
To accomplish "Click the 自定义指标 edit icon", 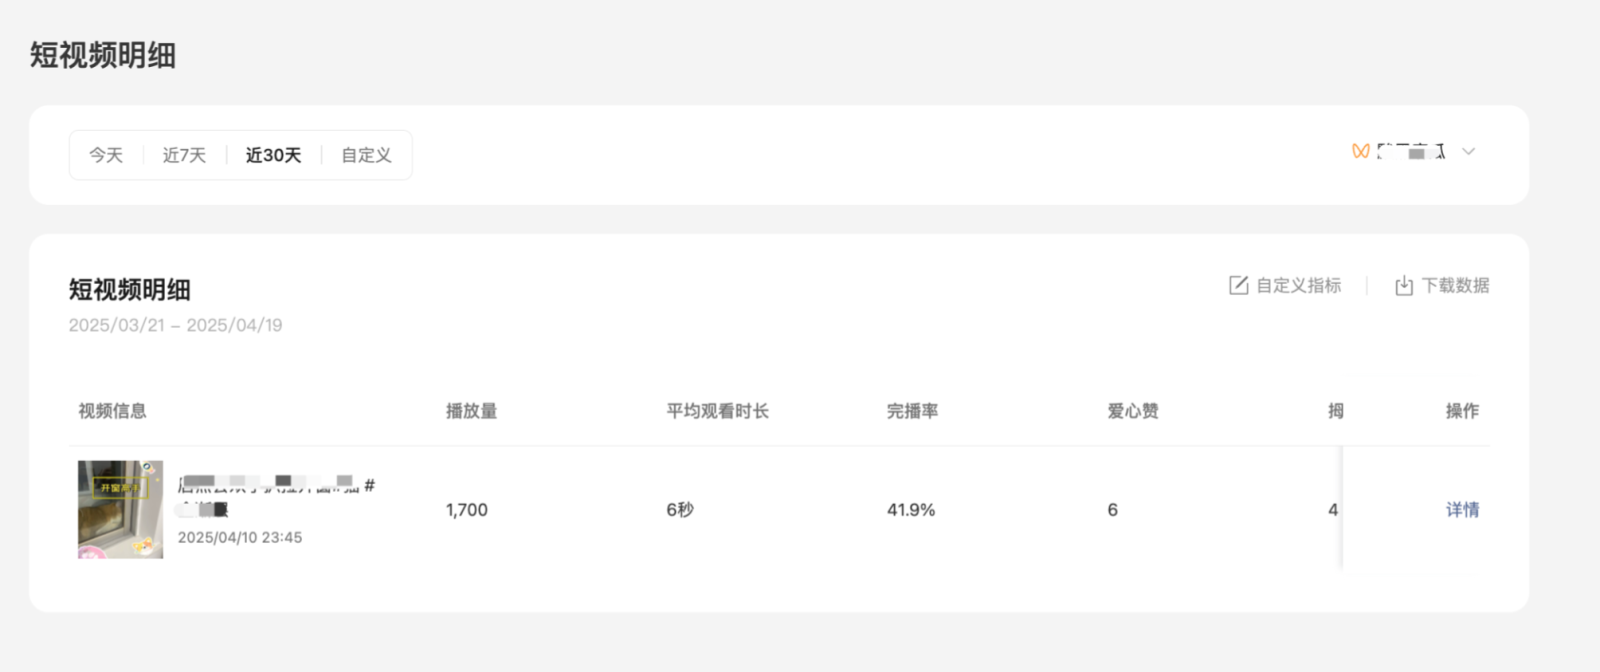I will (1238, 286).
